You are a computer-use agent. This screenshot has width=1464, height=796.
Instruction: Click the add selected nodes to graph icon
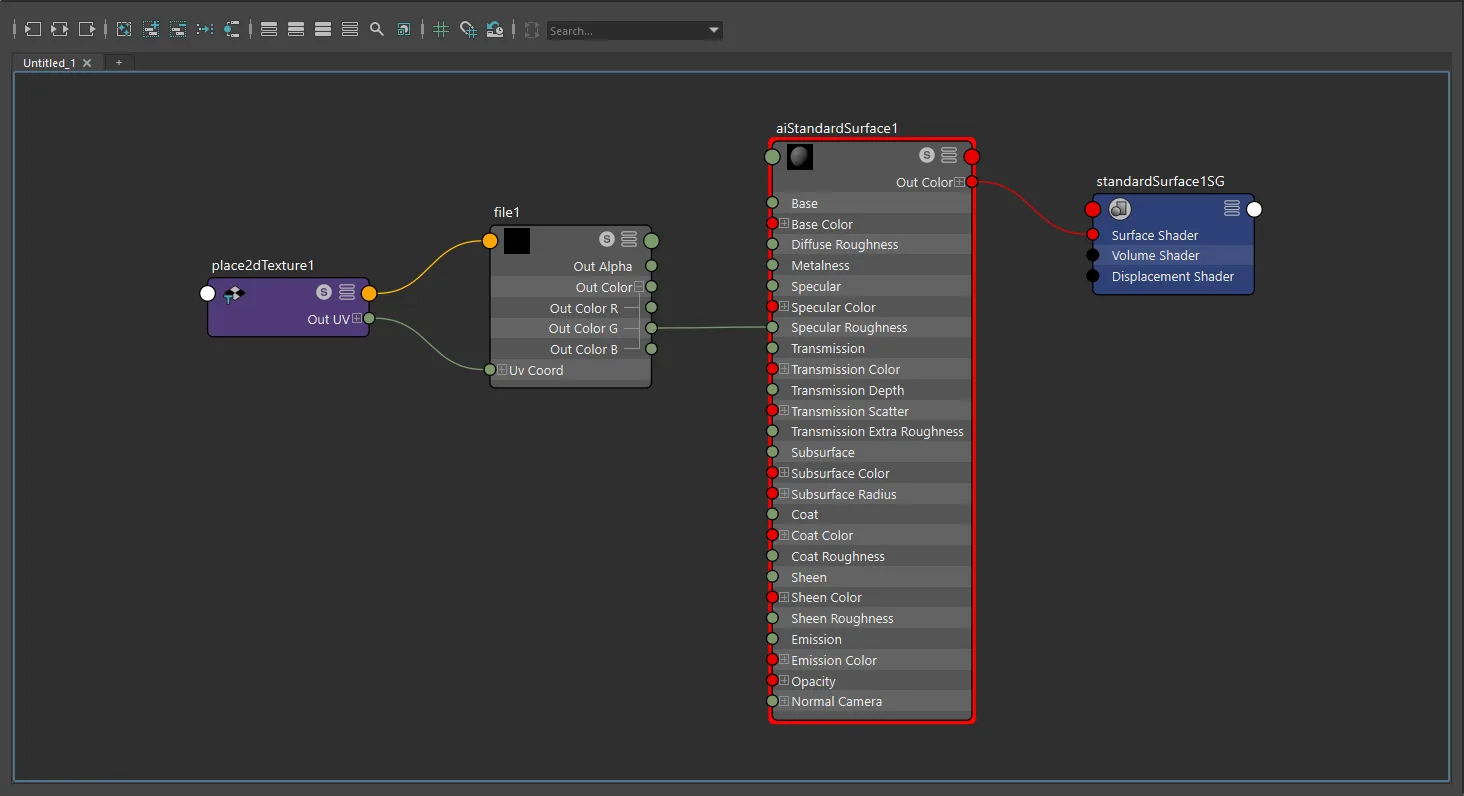point(151,30)
